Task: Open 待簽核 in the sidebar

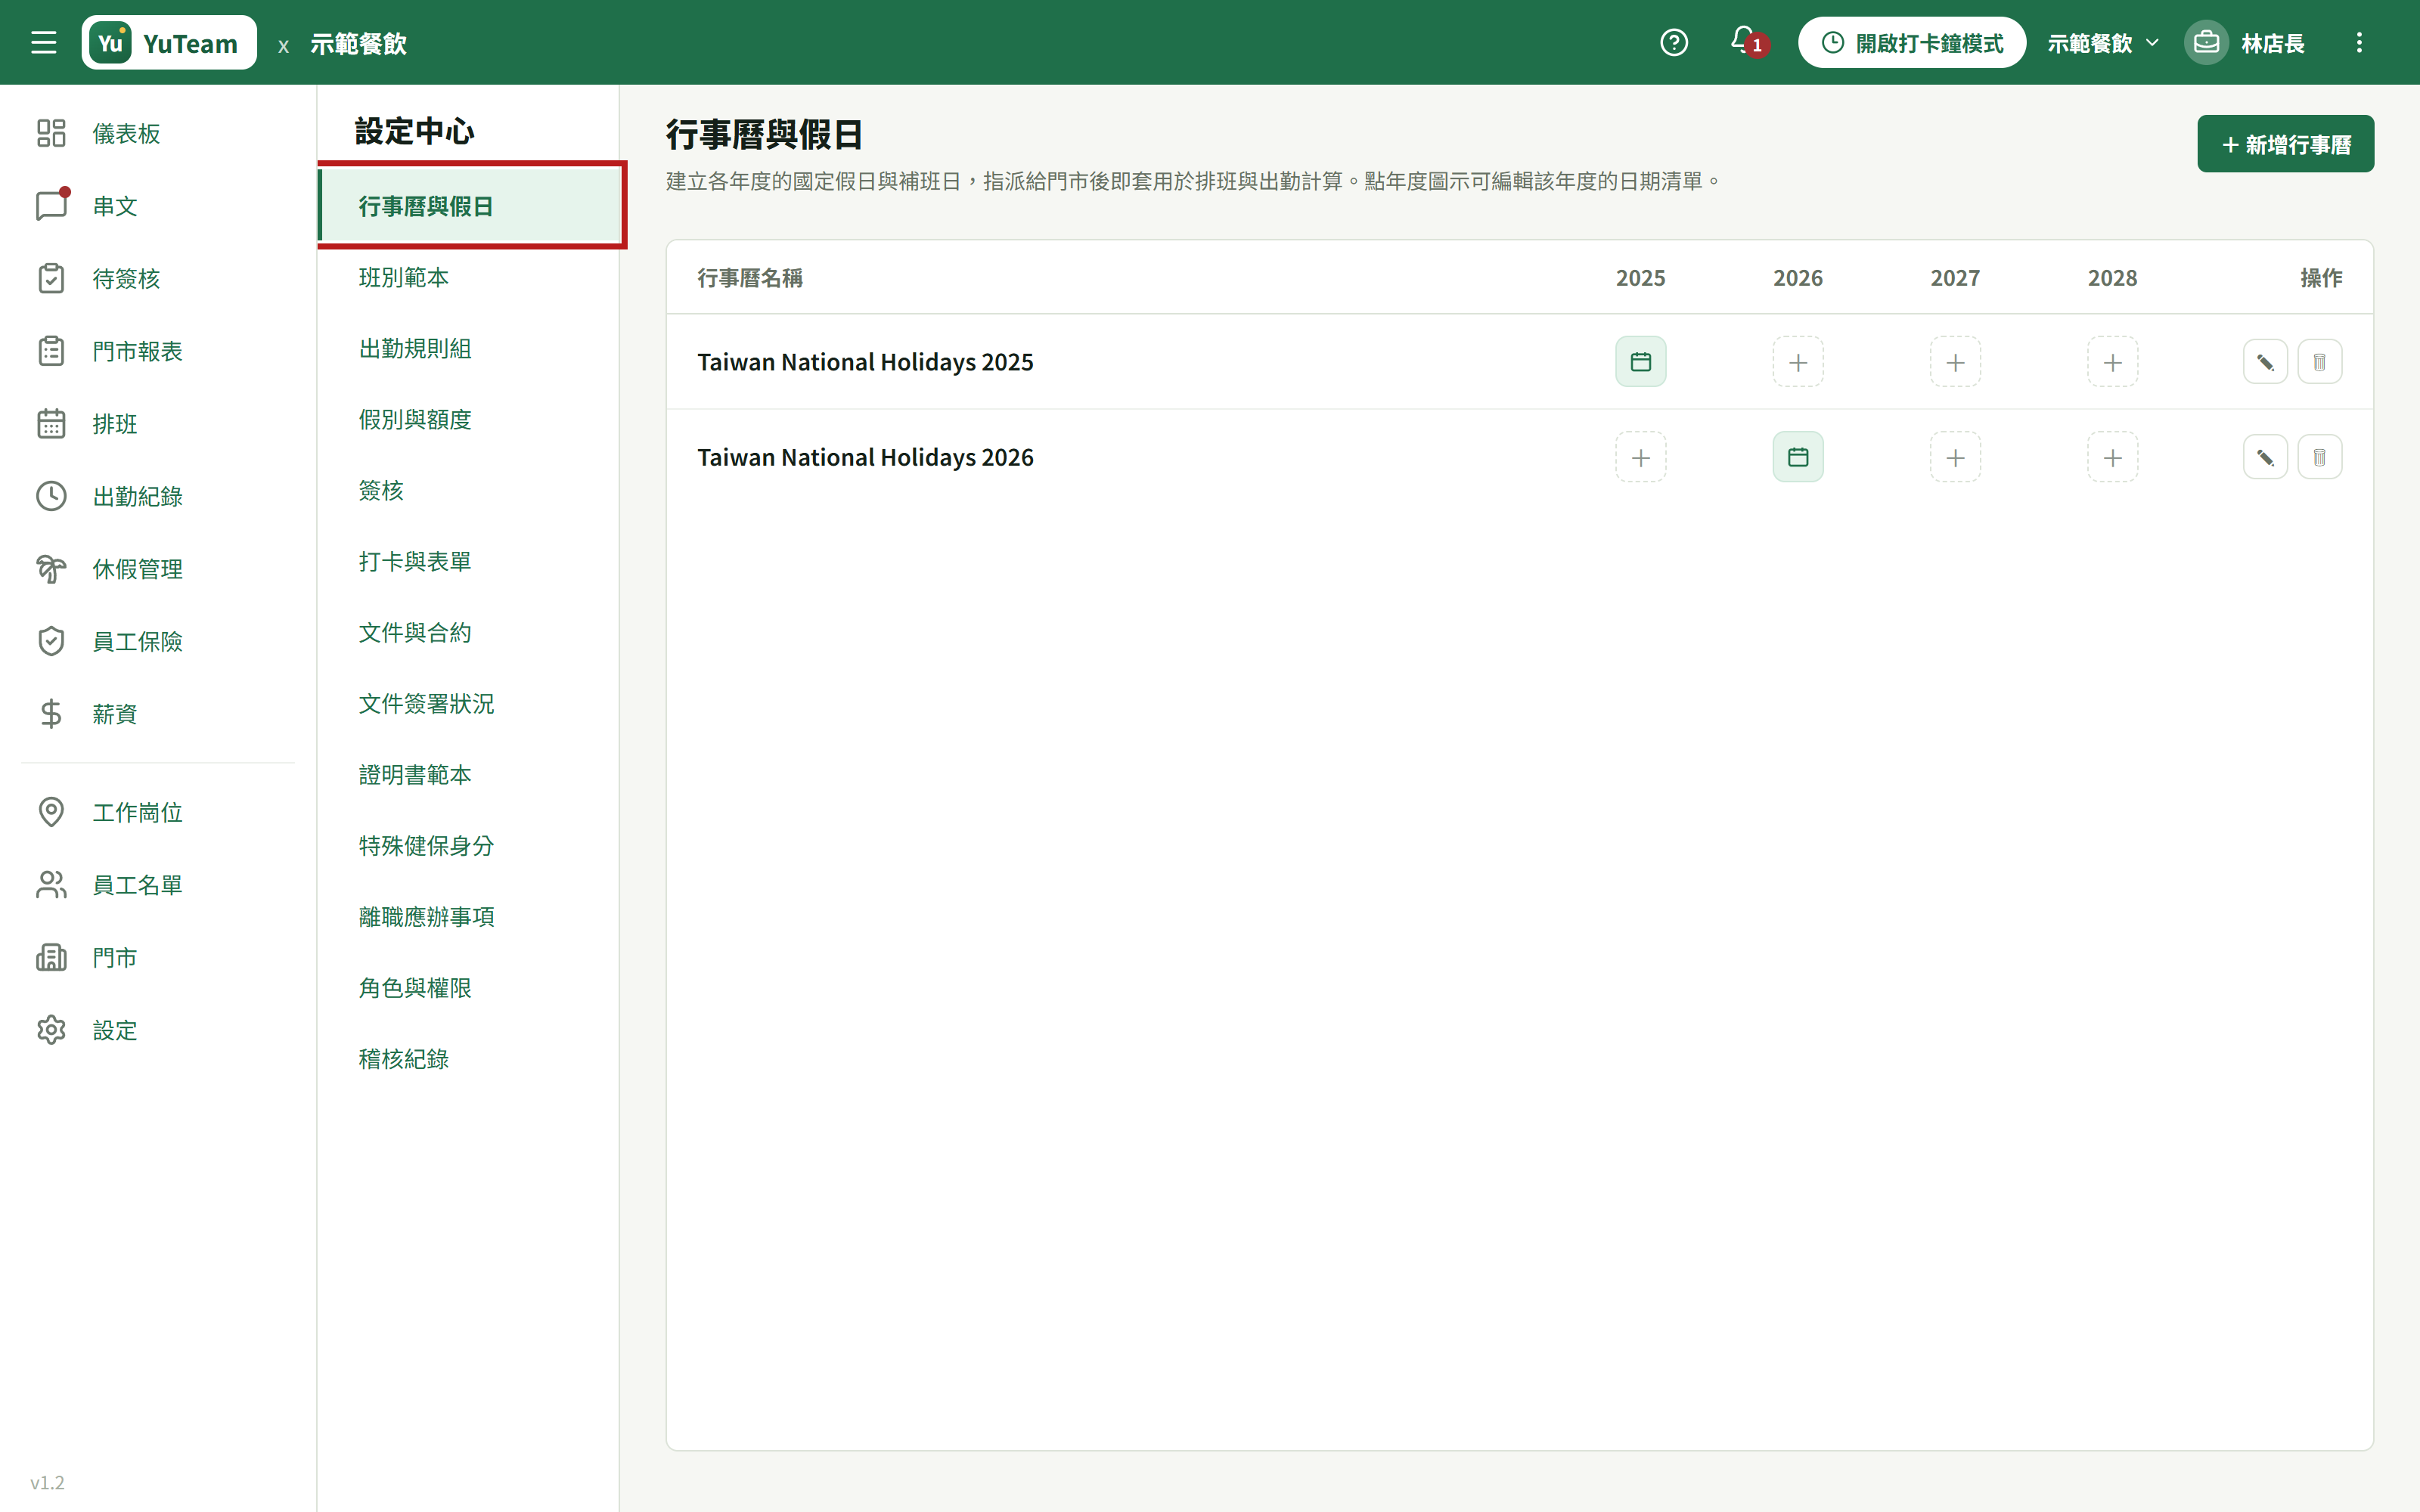Action: [158, 278]
